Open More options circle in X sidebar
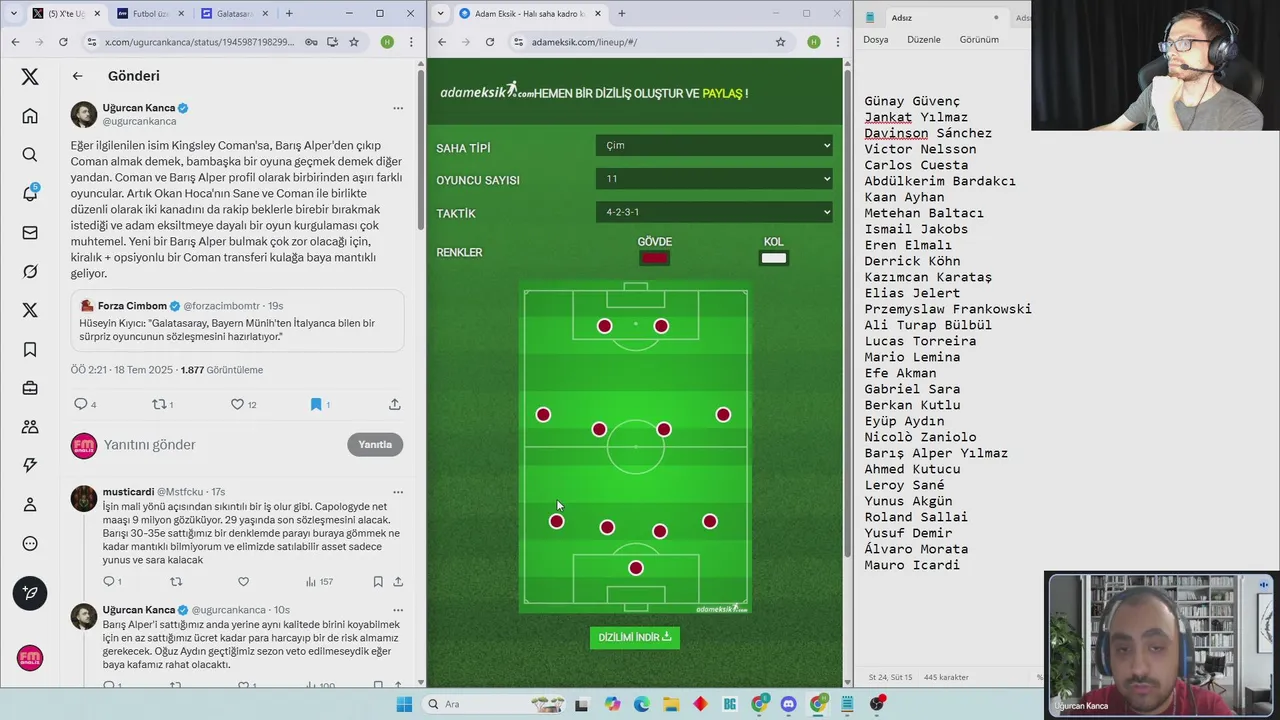Viewport: 1280px width, 720px height. pos(30,544)
